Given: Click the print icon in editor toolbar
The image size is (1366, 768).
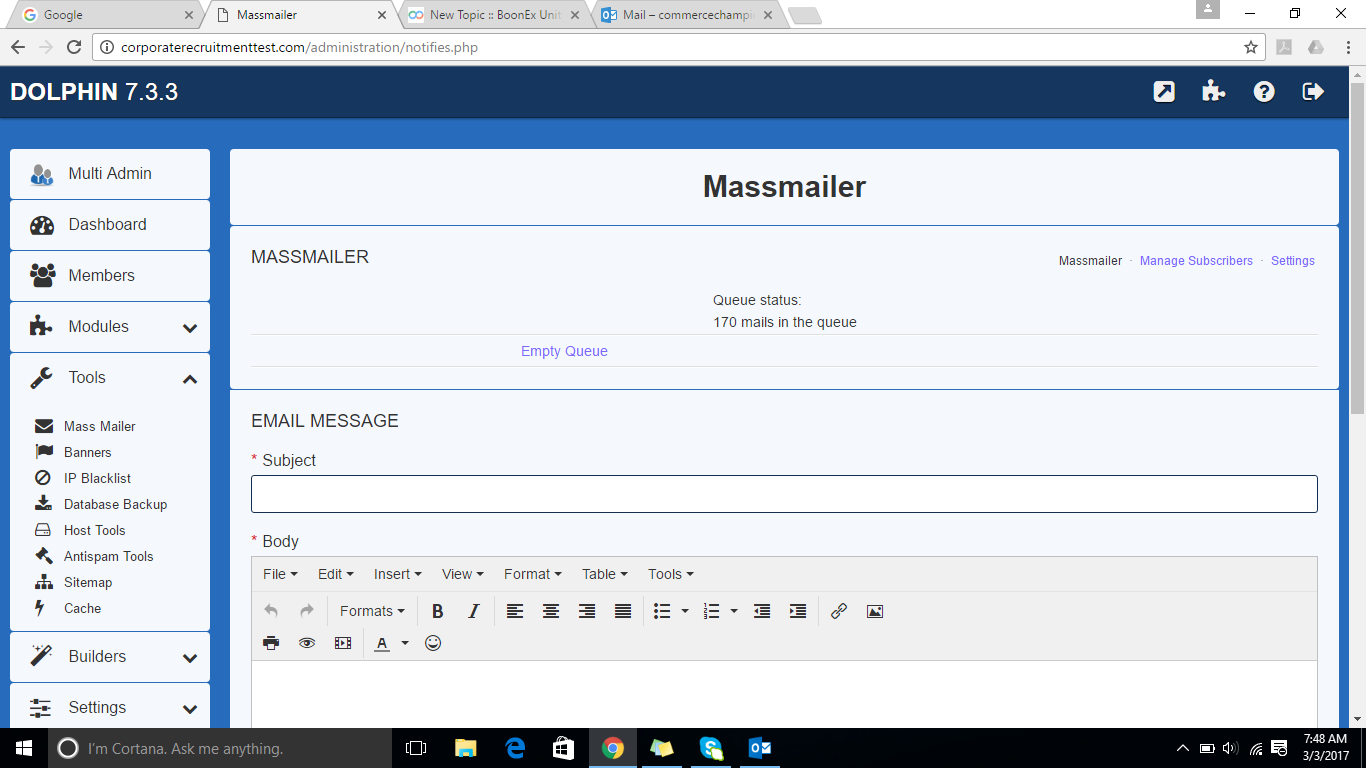Looking at the screenshot, I should coord(271,643).
